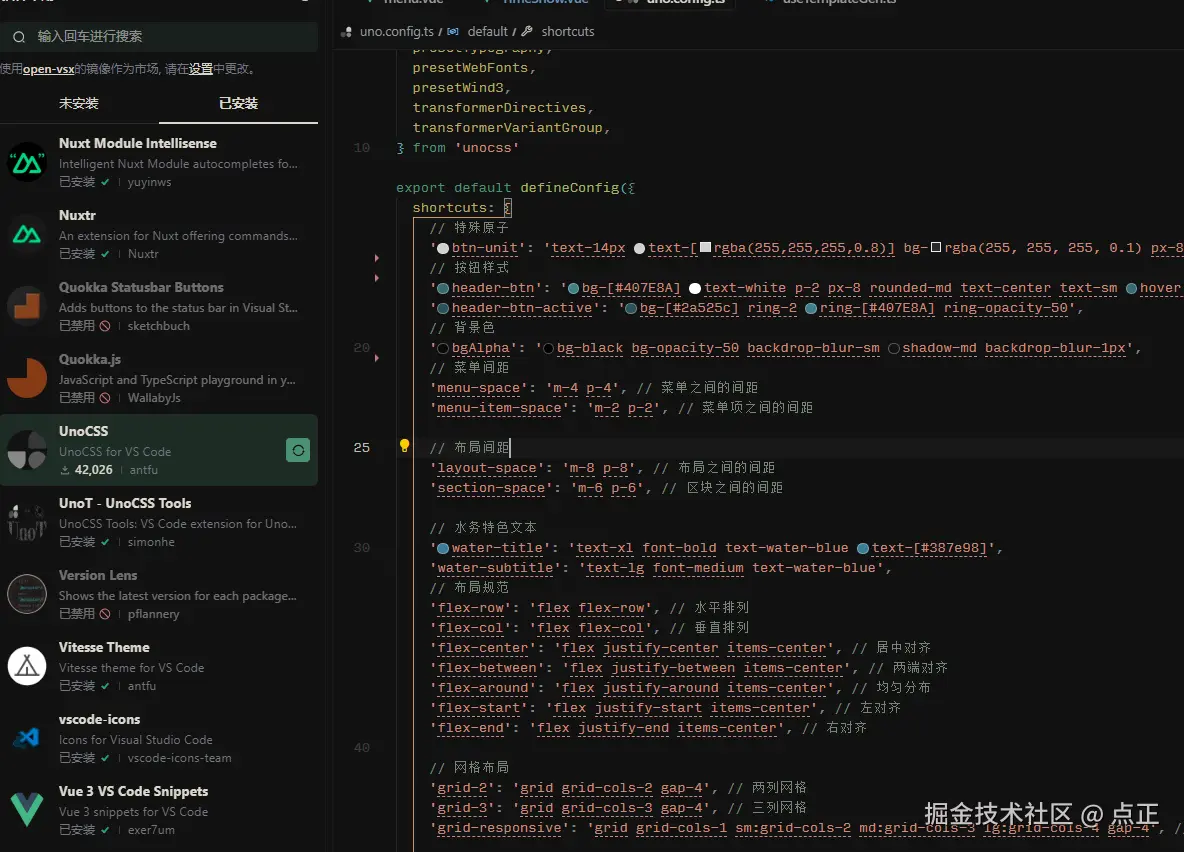Click the 'unocss' import string
Image resolution: width=1184 pixels, height=852 pixels.
[486, 148]
